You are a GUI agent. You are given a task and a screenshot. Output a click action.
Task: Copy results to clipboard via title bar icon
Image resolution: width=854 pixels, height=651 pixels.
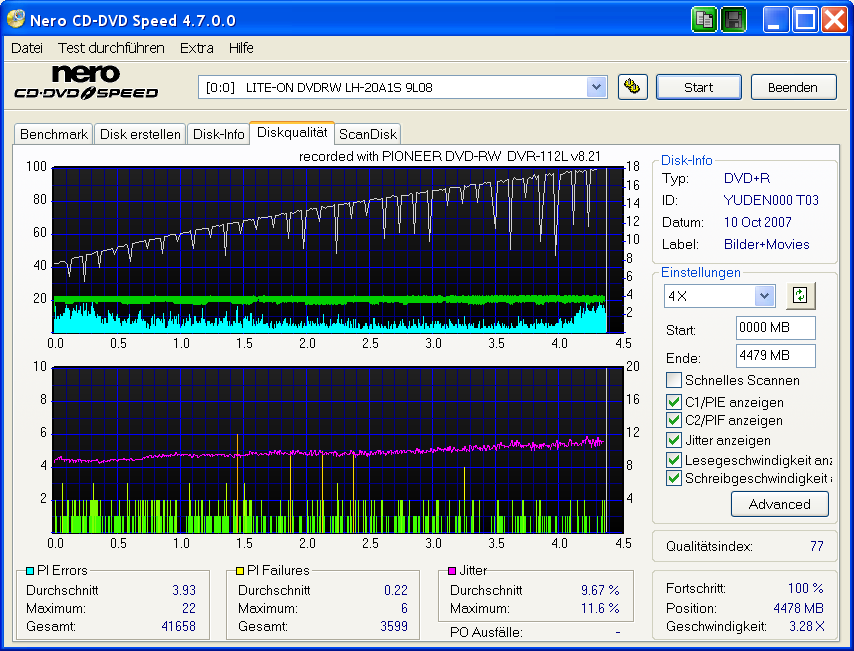pyautogui.click(x=704, y=19)
